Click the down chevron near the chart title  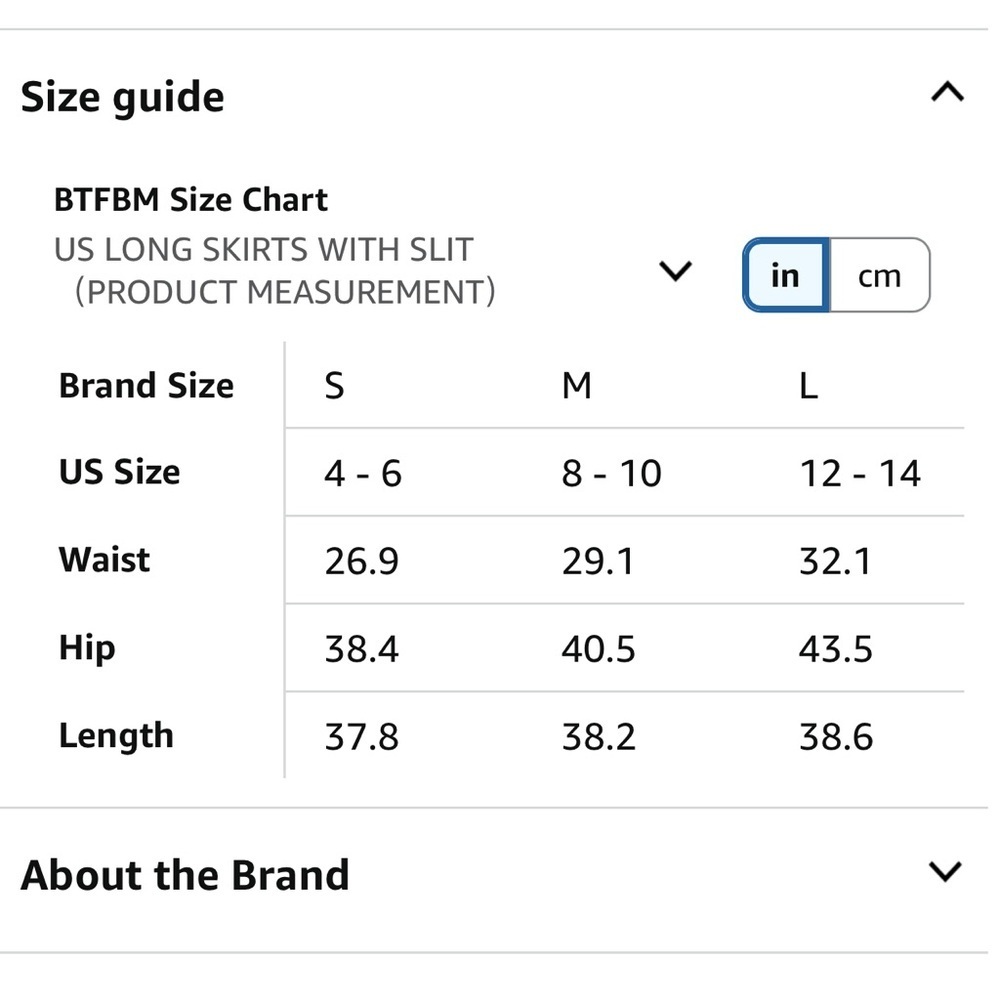[x=676, y=271]
